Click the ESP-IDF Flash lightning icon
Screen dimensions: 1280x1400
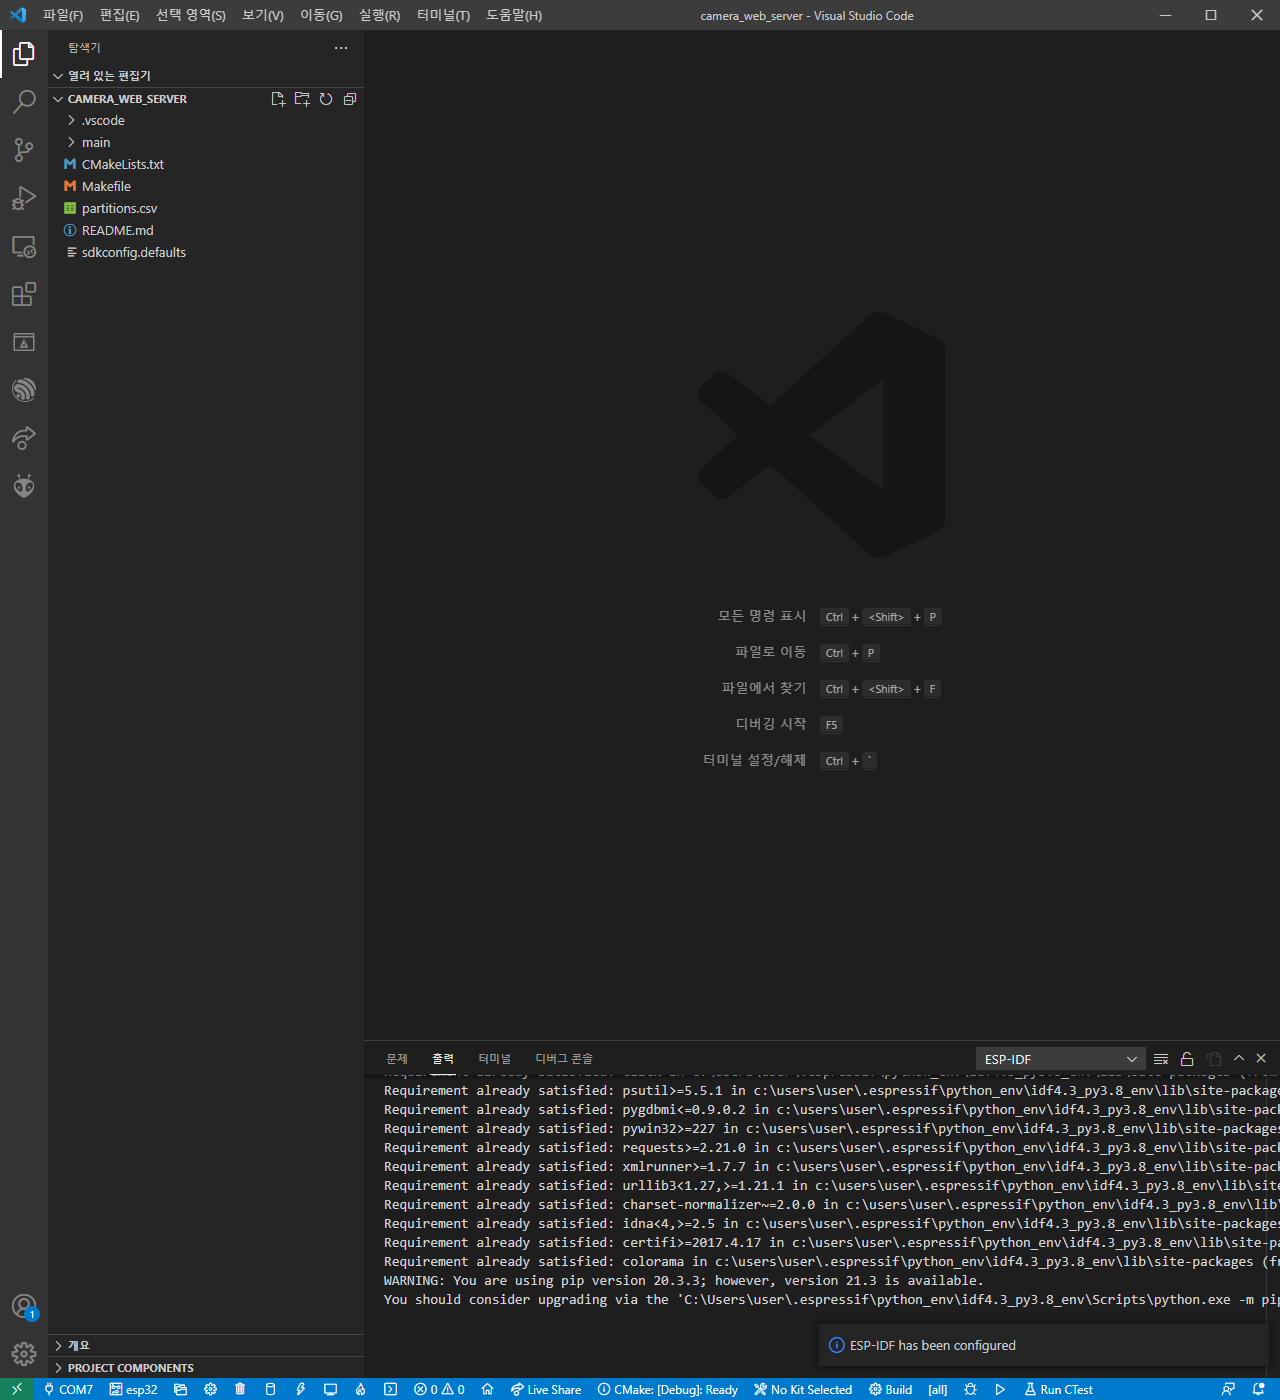click(300, 1389)
